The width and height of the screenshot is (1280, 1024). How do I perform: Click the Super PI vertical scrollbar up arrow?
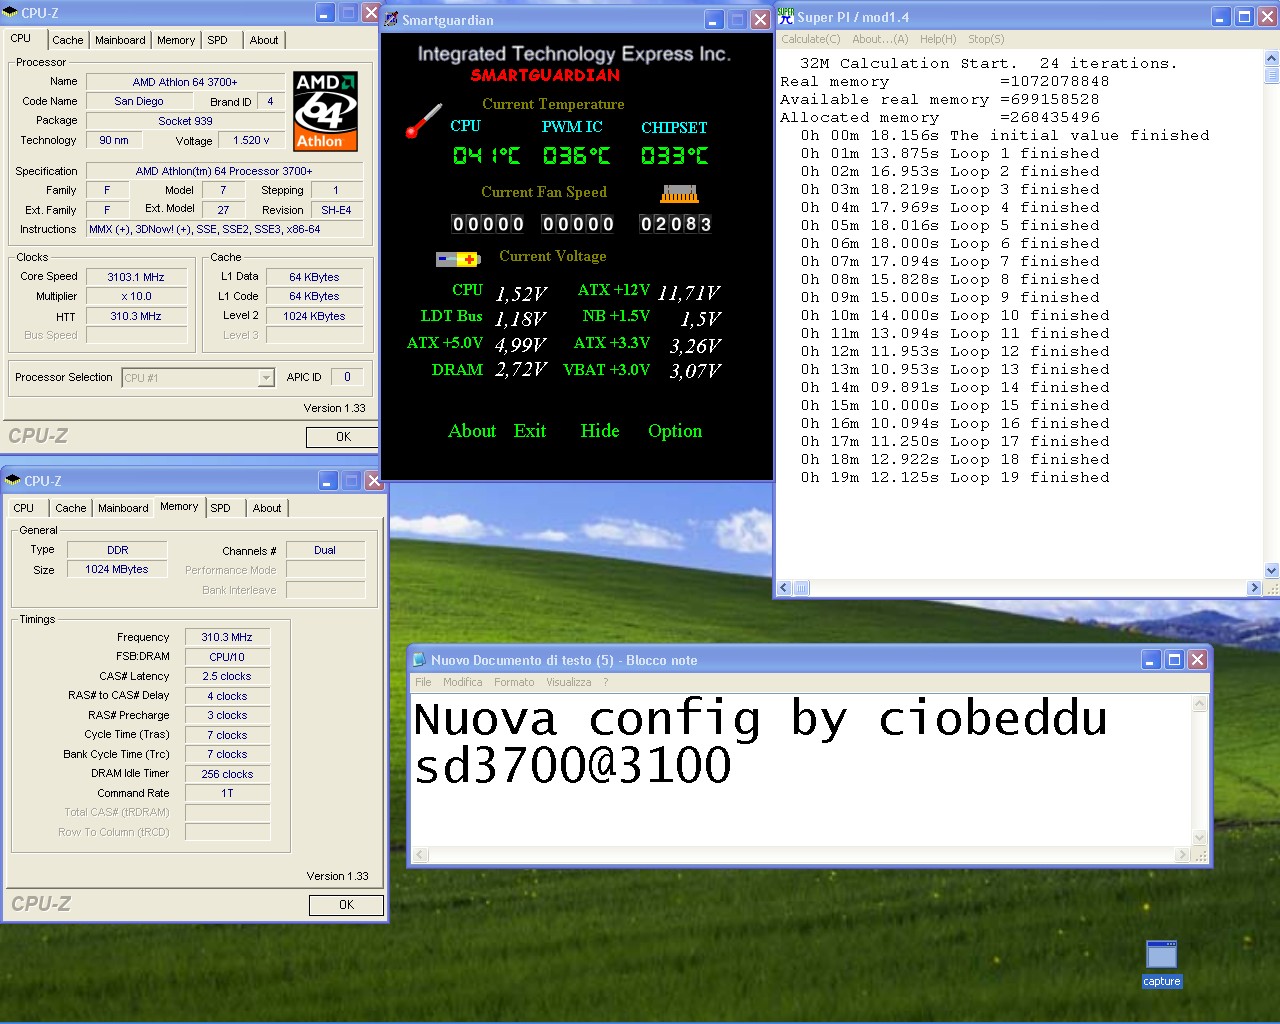tap(1272, 57)
